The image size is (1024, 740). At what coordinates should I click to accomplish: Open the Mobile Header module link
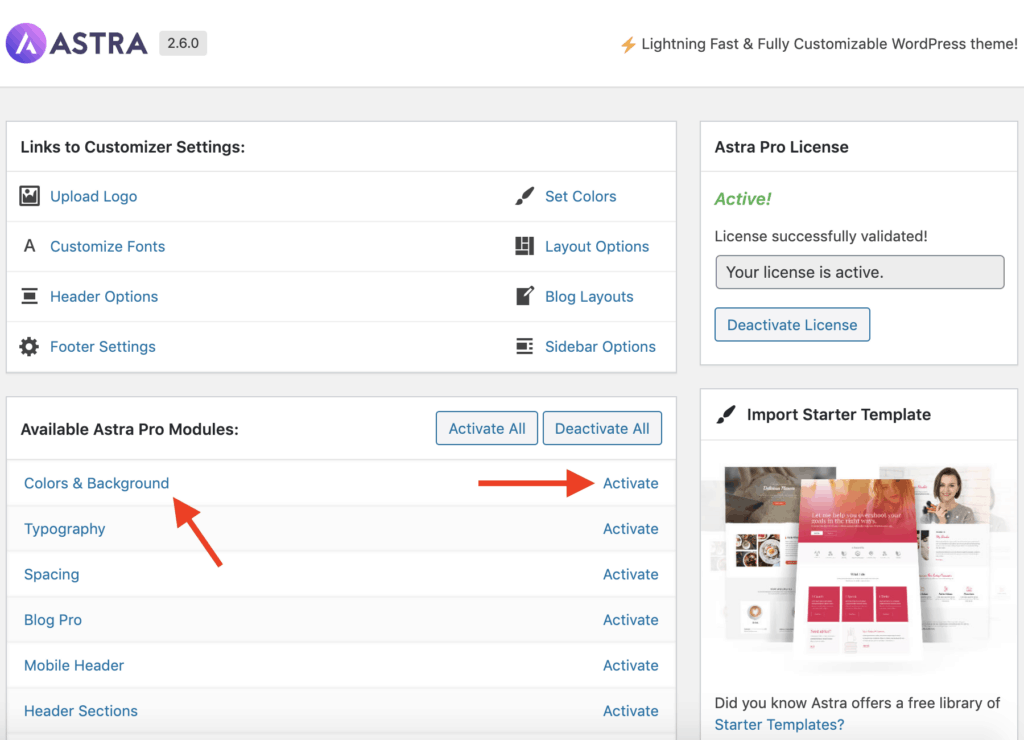point(74,666)
